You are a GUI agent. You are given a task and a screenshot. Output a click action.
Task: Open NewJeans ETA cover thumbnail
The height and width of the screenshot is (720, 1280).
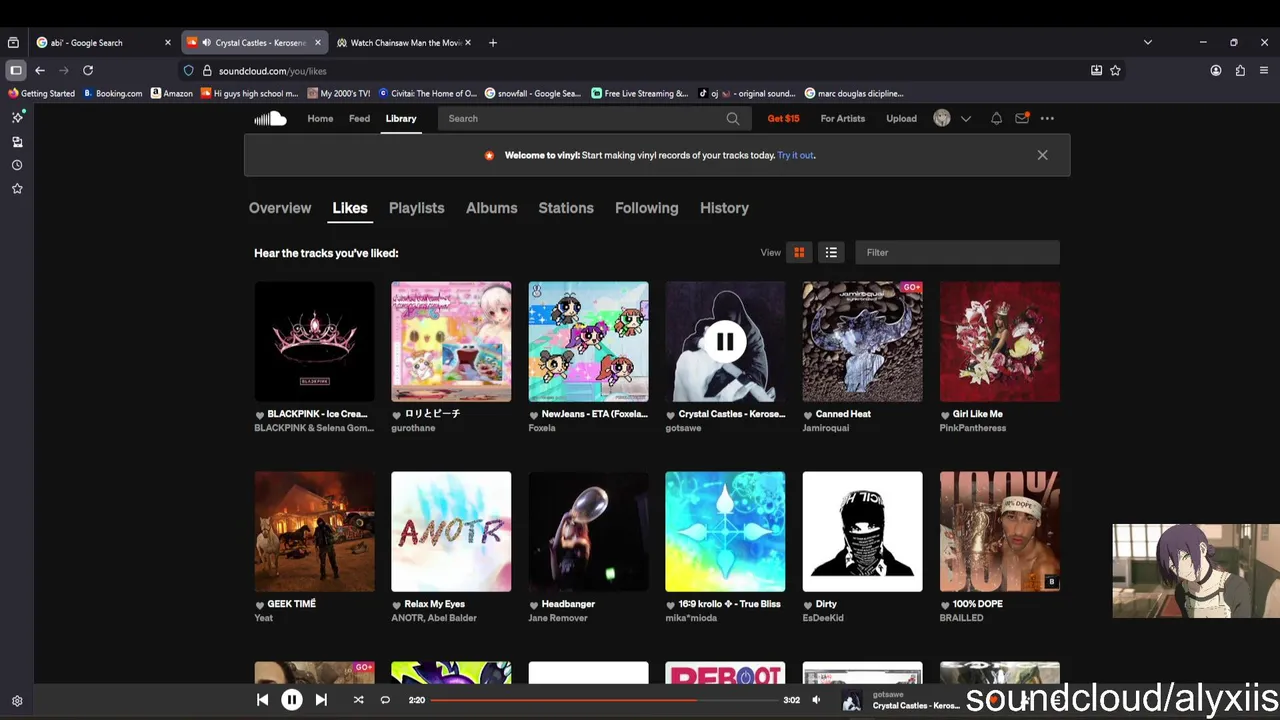click(588, 342)
